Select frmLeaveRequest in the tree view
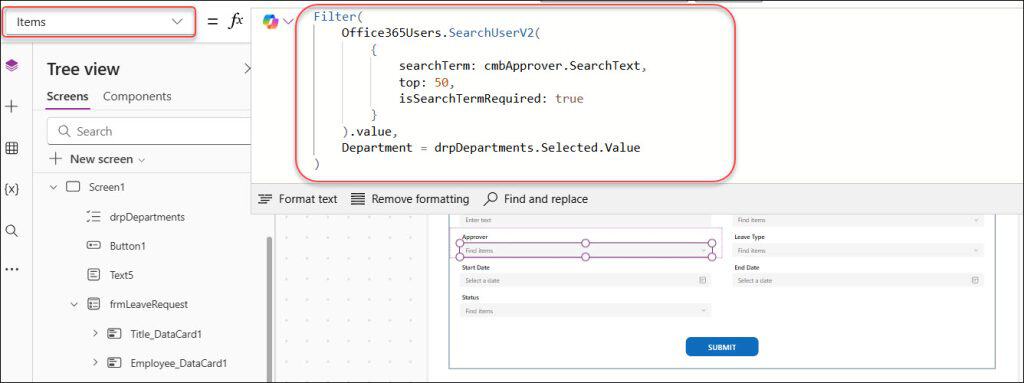Screen dimensions: 1024x383 tap(149, 305)
